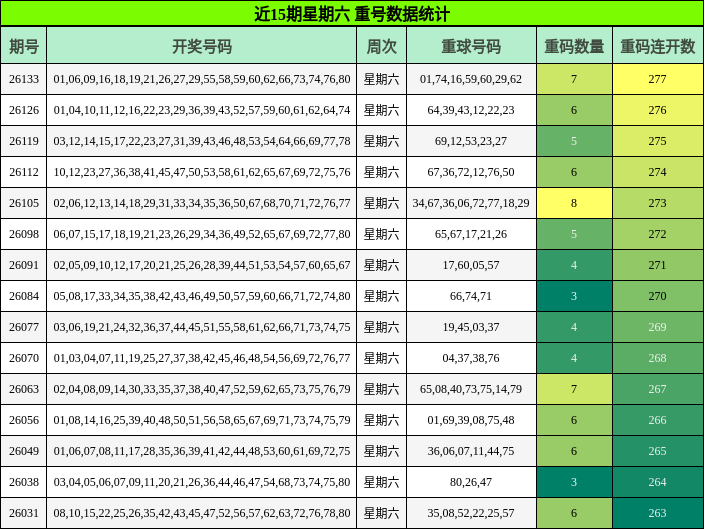Click repeat numbers 19,45,03,37
Viewport: 704px width, 529px height.
point(471,327)
